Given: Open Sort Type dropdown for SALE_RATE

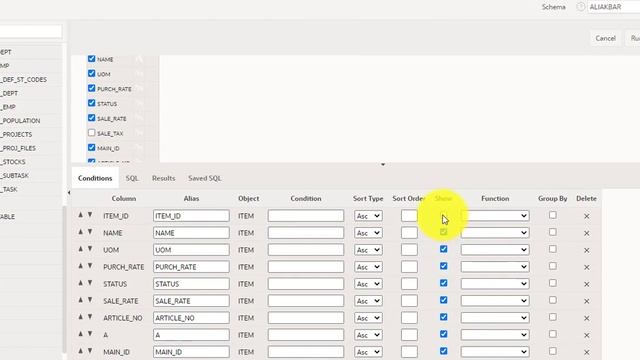Looking at the screenshot, I should click(368, 301).
